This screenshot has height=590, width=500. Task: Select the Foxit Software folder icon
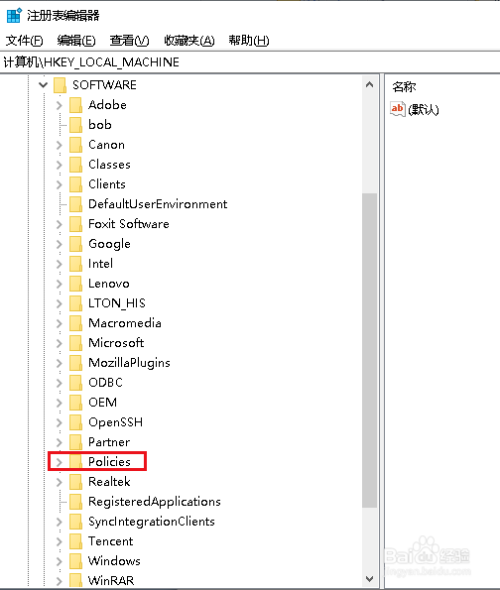coord(76,224)
